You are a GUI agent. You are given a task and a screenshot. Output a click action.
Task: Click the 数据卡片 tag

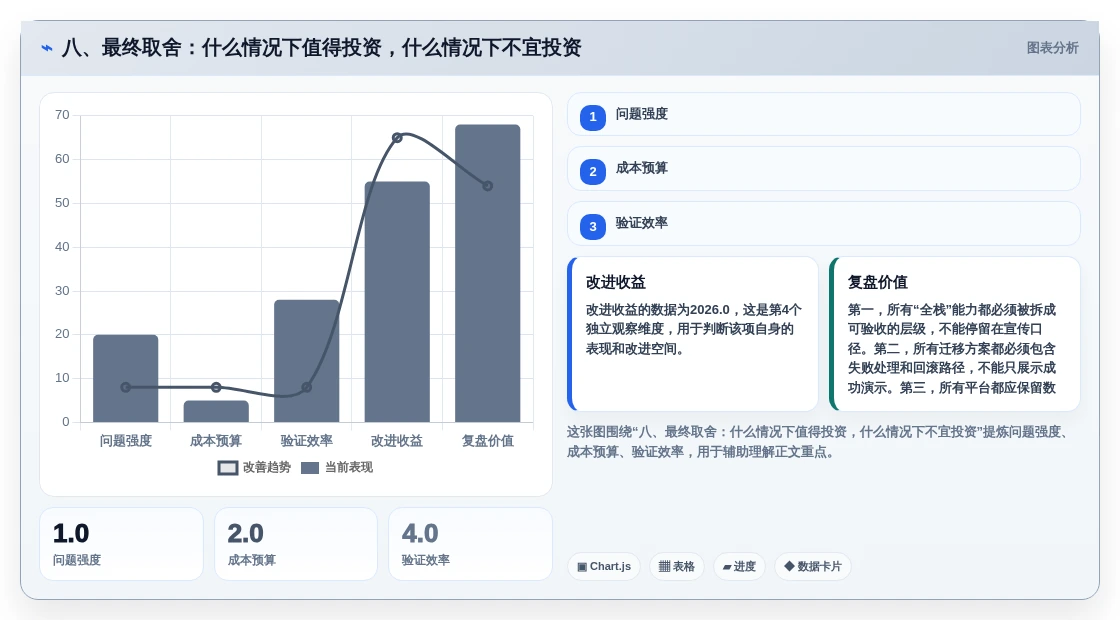coord(813,566)
